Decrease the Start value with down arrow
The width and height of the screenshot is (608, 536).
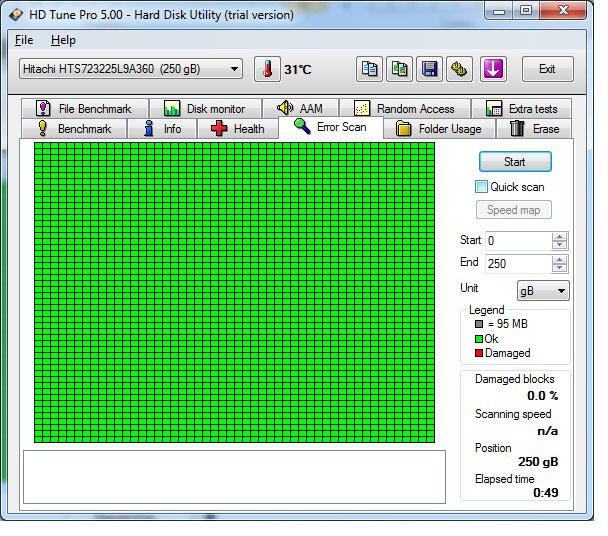point(559,245)
